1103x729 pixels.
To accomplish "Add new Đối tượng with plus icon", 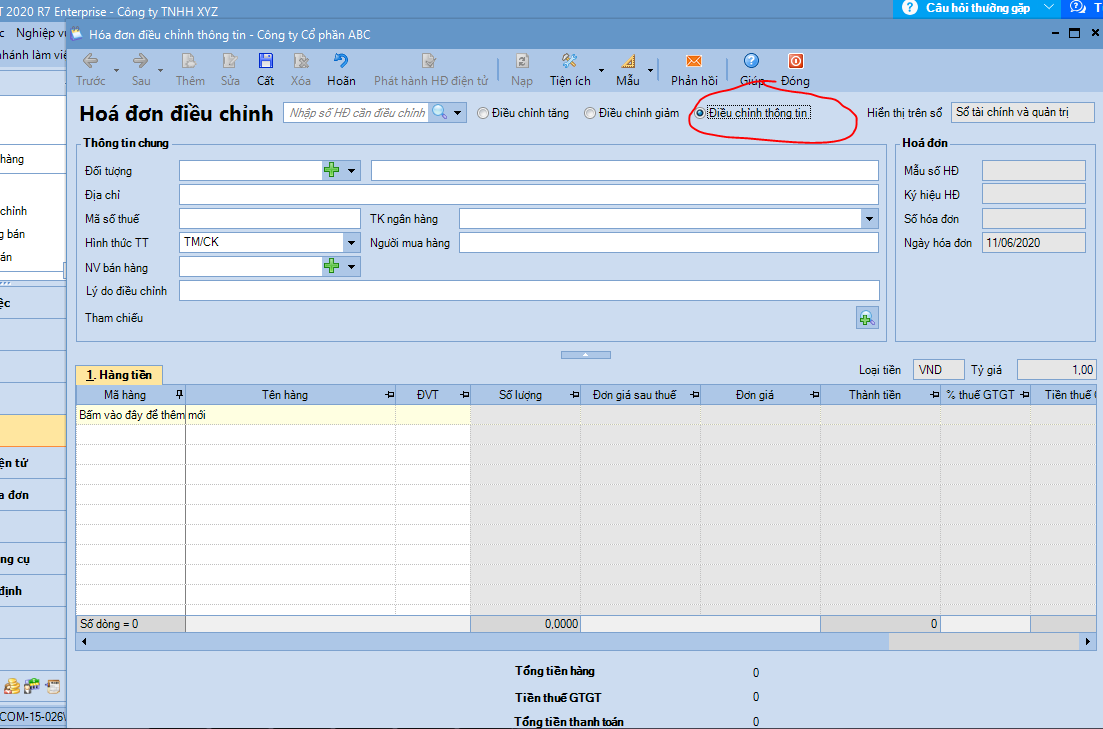I will tap(331, 170).
